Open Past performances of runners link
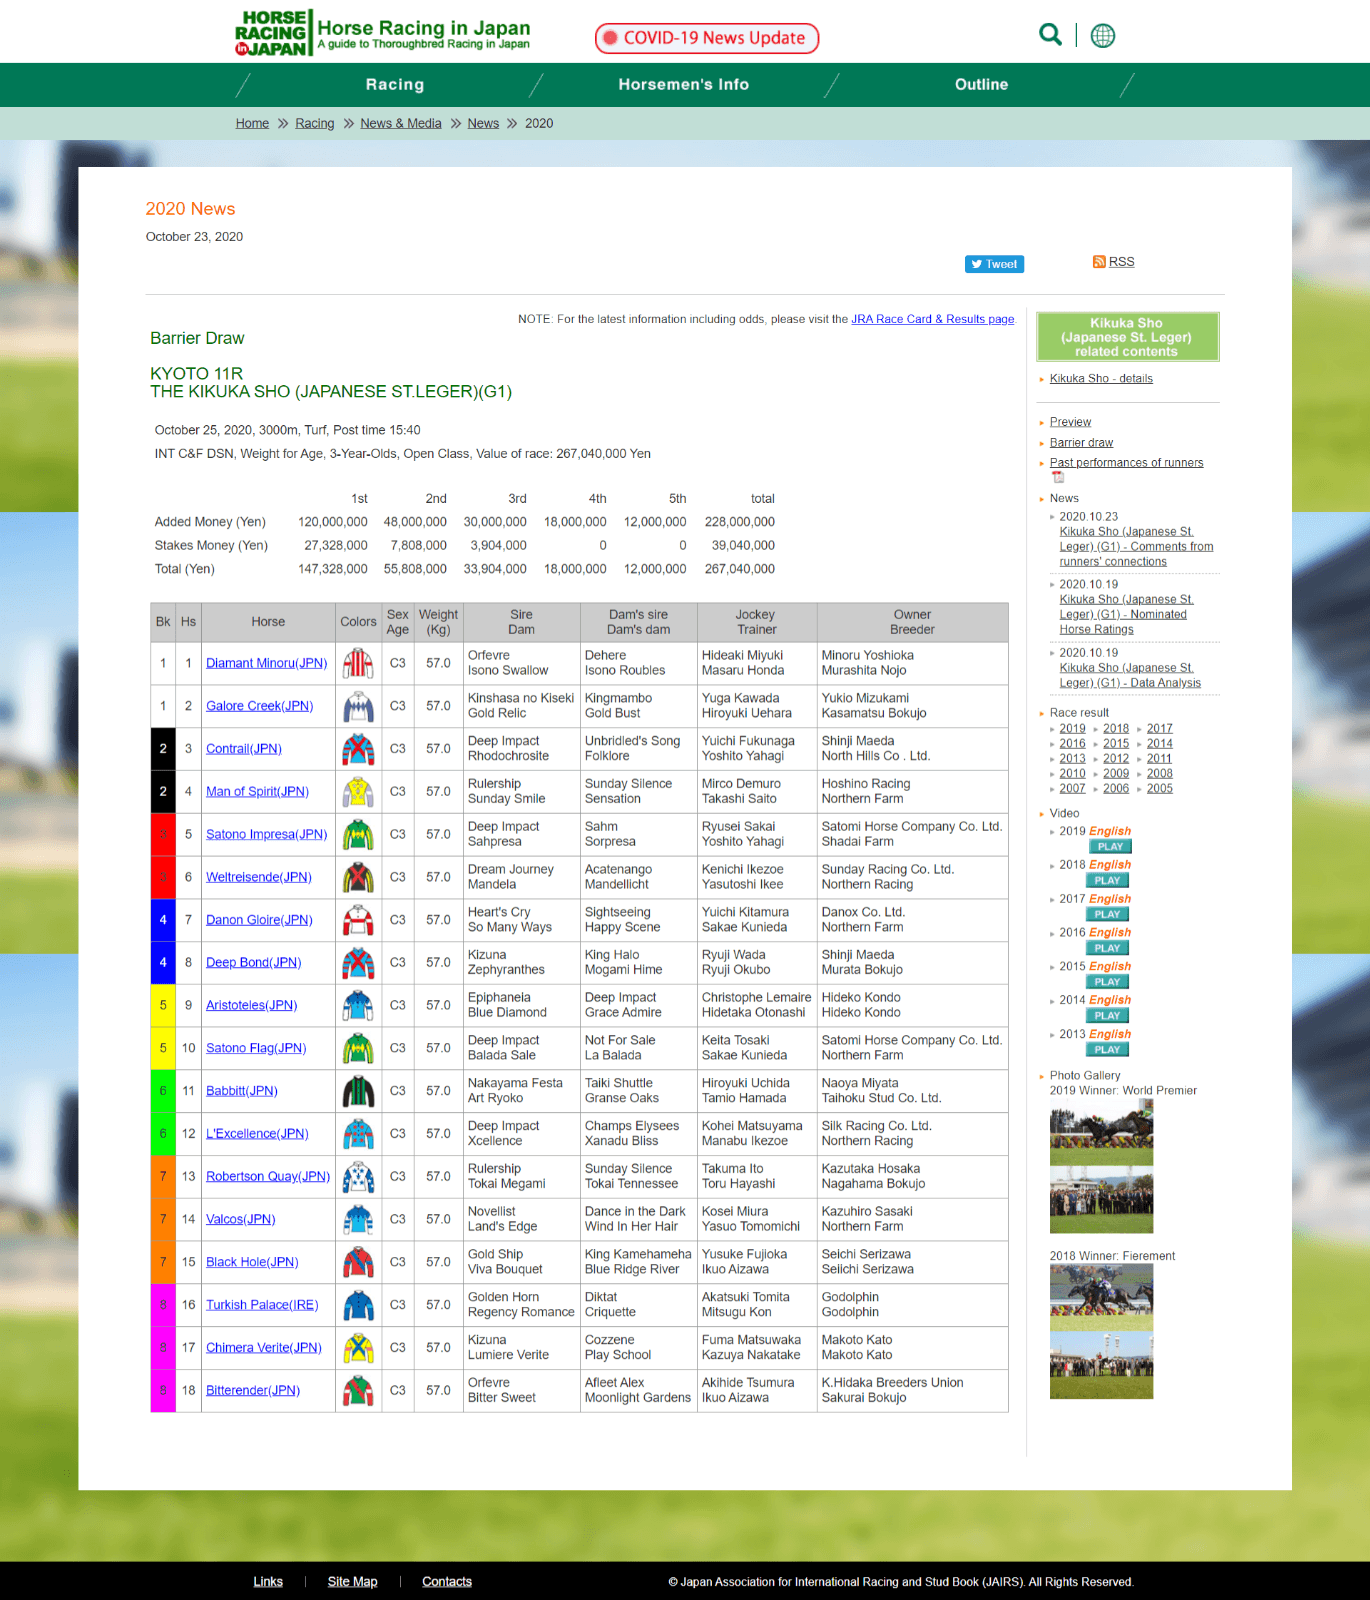The width and height of the screenshot is (1370, 1600). tap(1126, 463)
